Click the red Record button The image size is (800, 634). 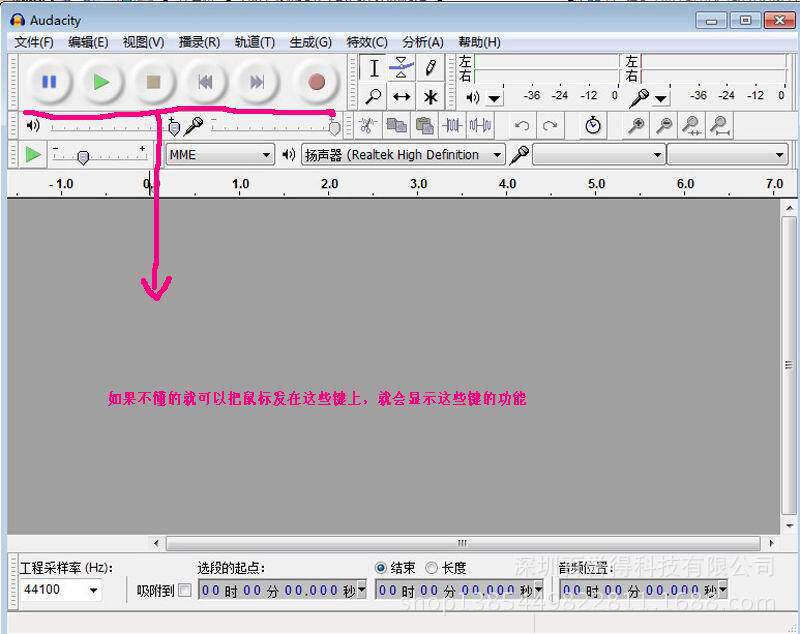316,82
